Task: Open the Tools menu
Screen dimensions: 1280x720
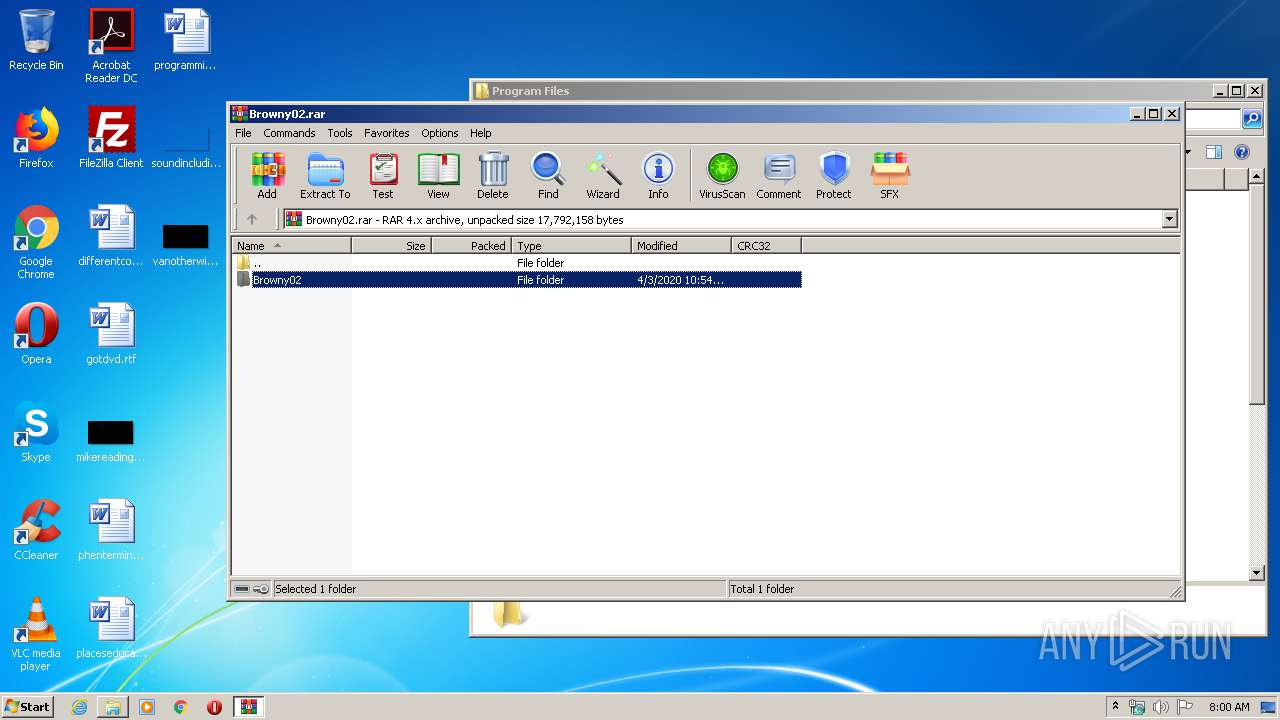Action: (x=340, y=133)
